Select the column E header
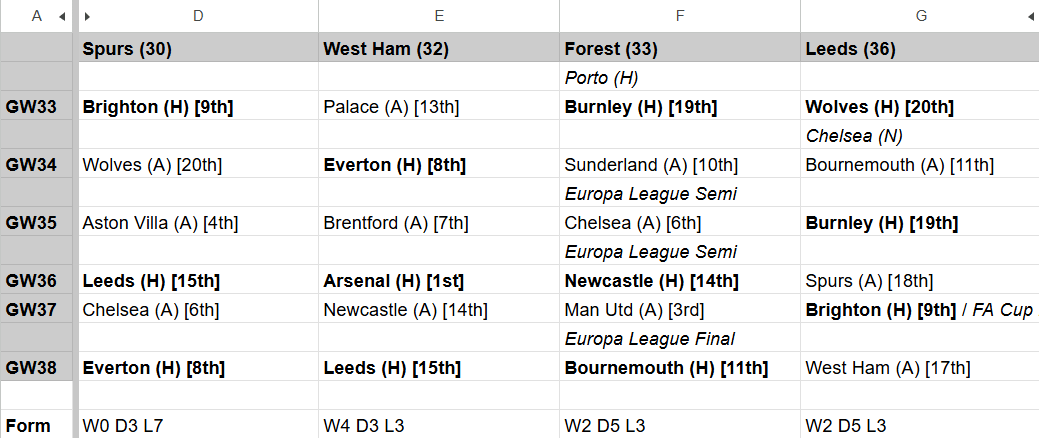 click(439, 16)
